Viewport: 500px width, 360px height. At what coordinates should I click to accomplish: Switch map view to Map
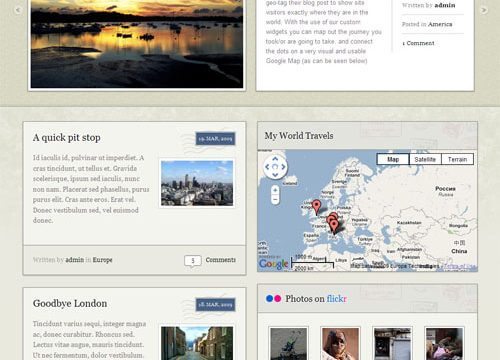pos(393,159)
